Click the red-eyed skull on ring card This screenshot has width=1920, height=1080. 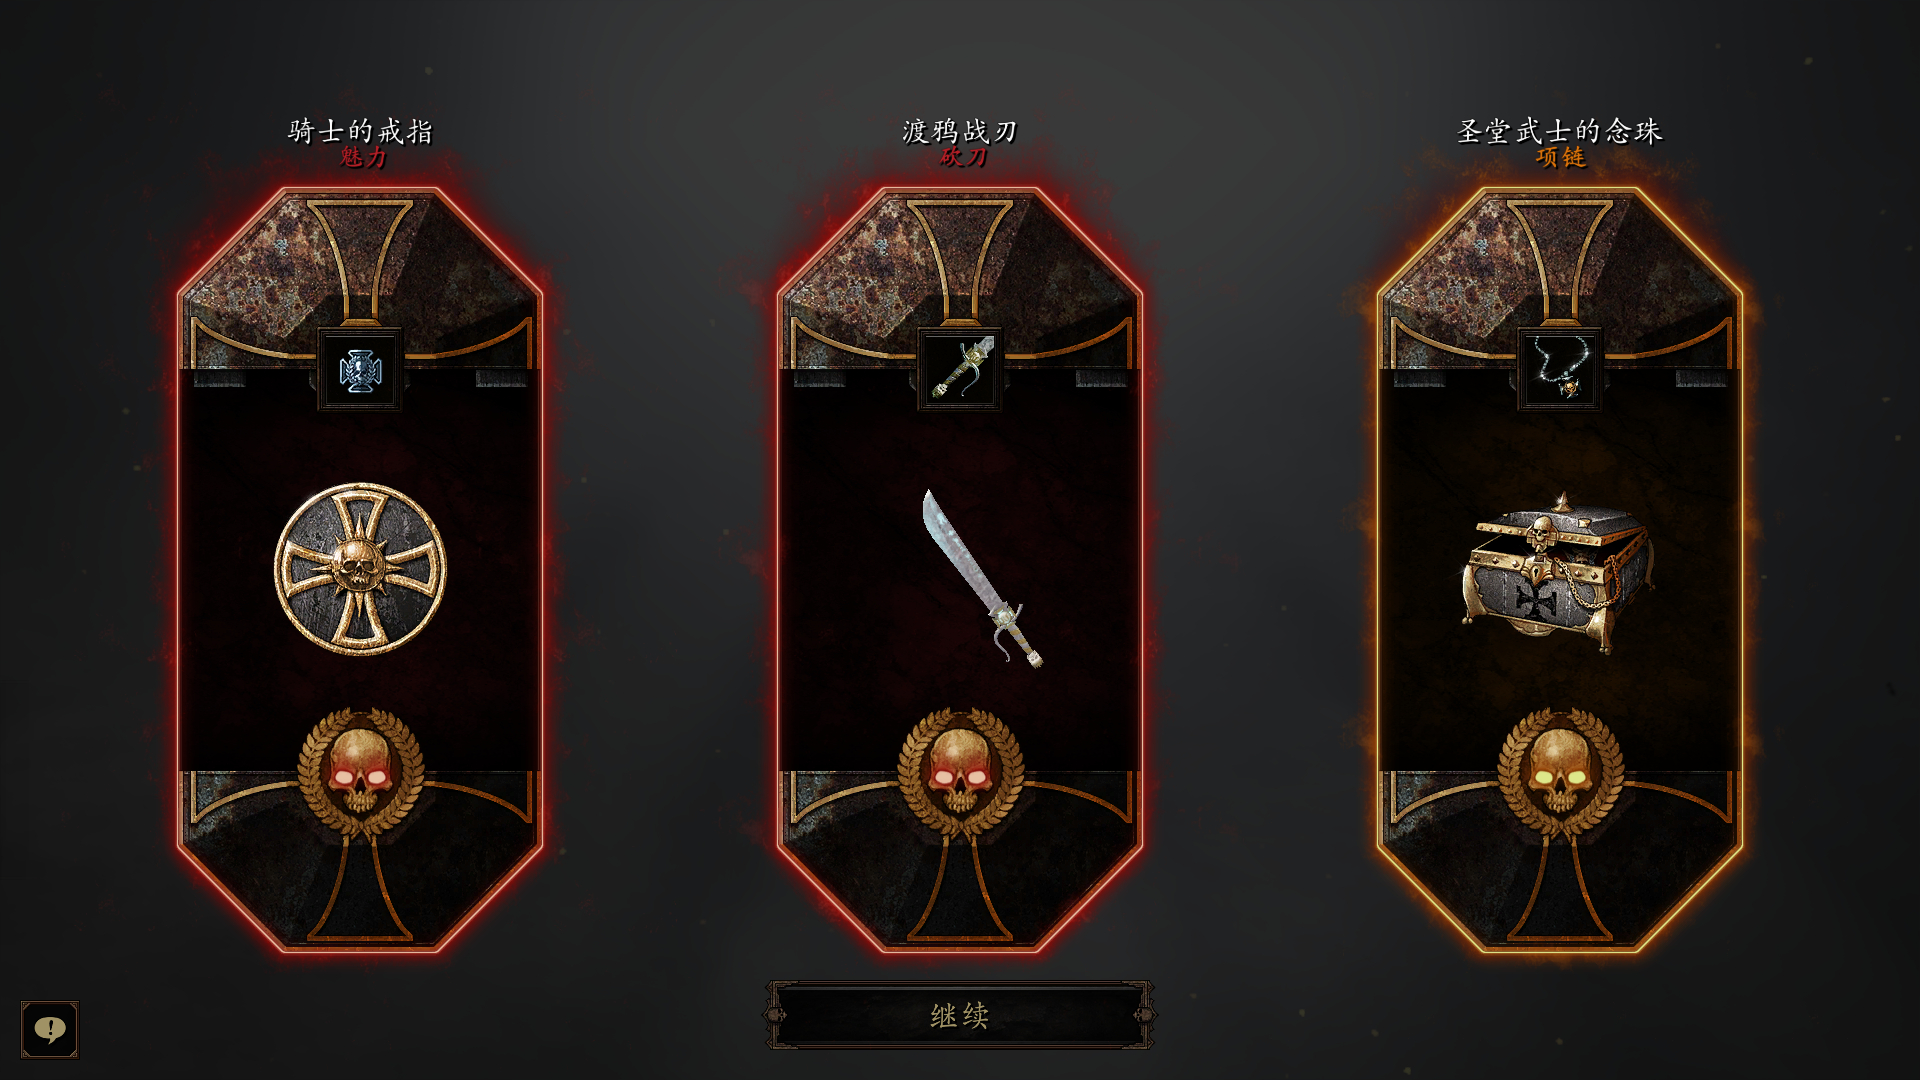click(360, 772)
